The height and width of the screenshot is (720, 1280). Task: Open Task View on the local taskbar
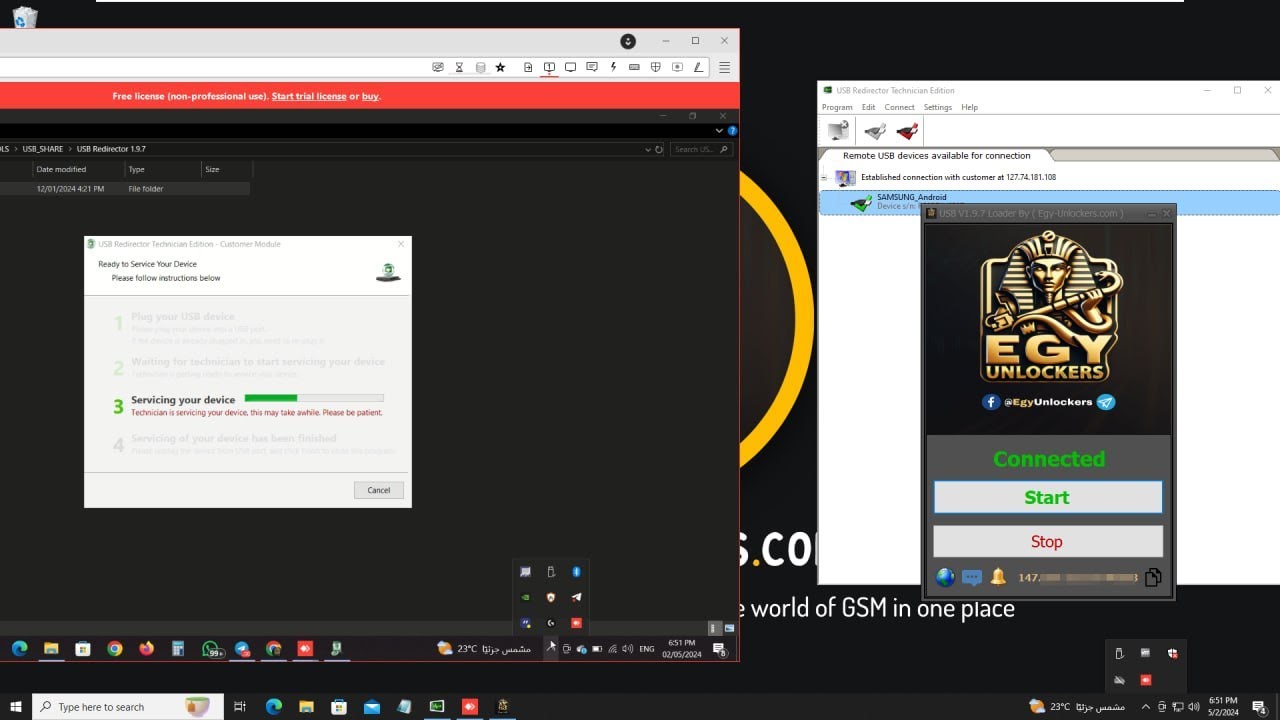(x=240, y=707)
